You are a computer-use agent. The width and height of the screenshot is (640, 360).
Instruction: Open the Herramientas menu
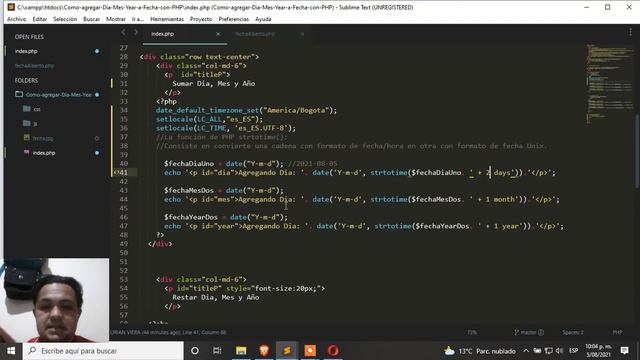pos(167,19)
